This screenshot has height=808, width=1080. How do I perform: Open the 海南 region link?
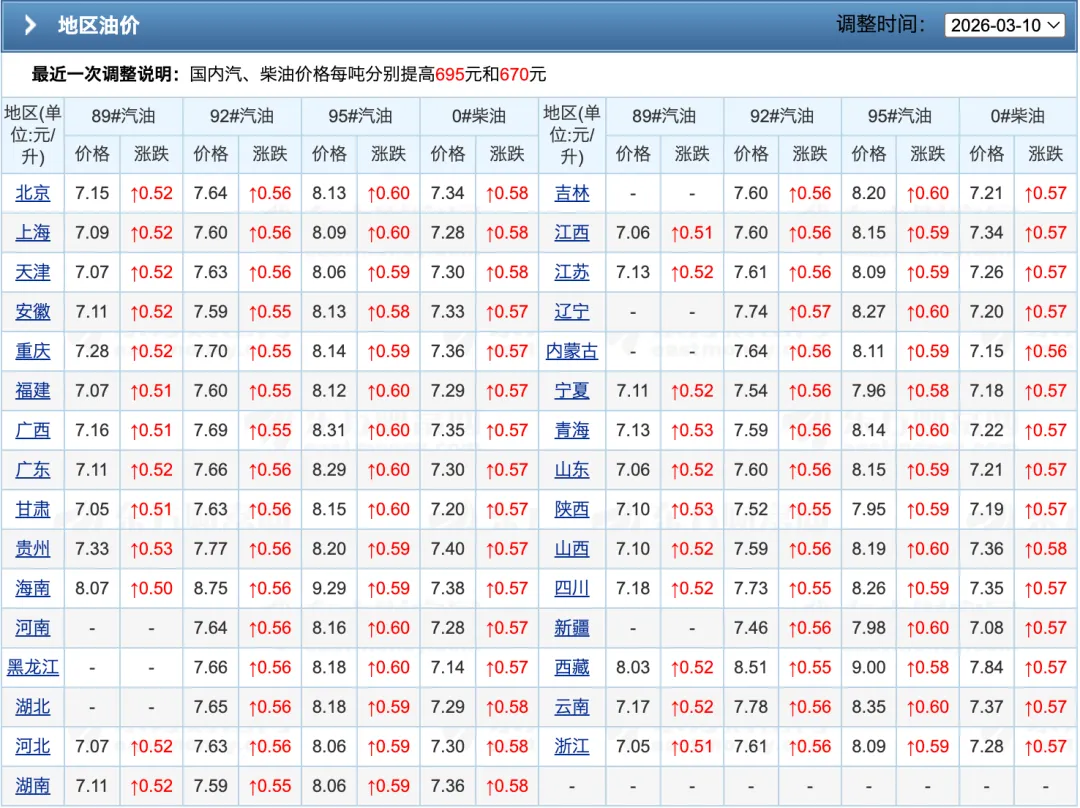pos(32,588)
